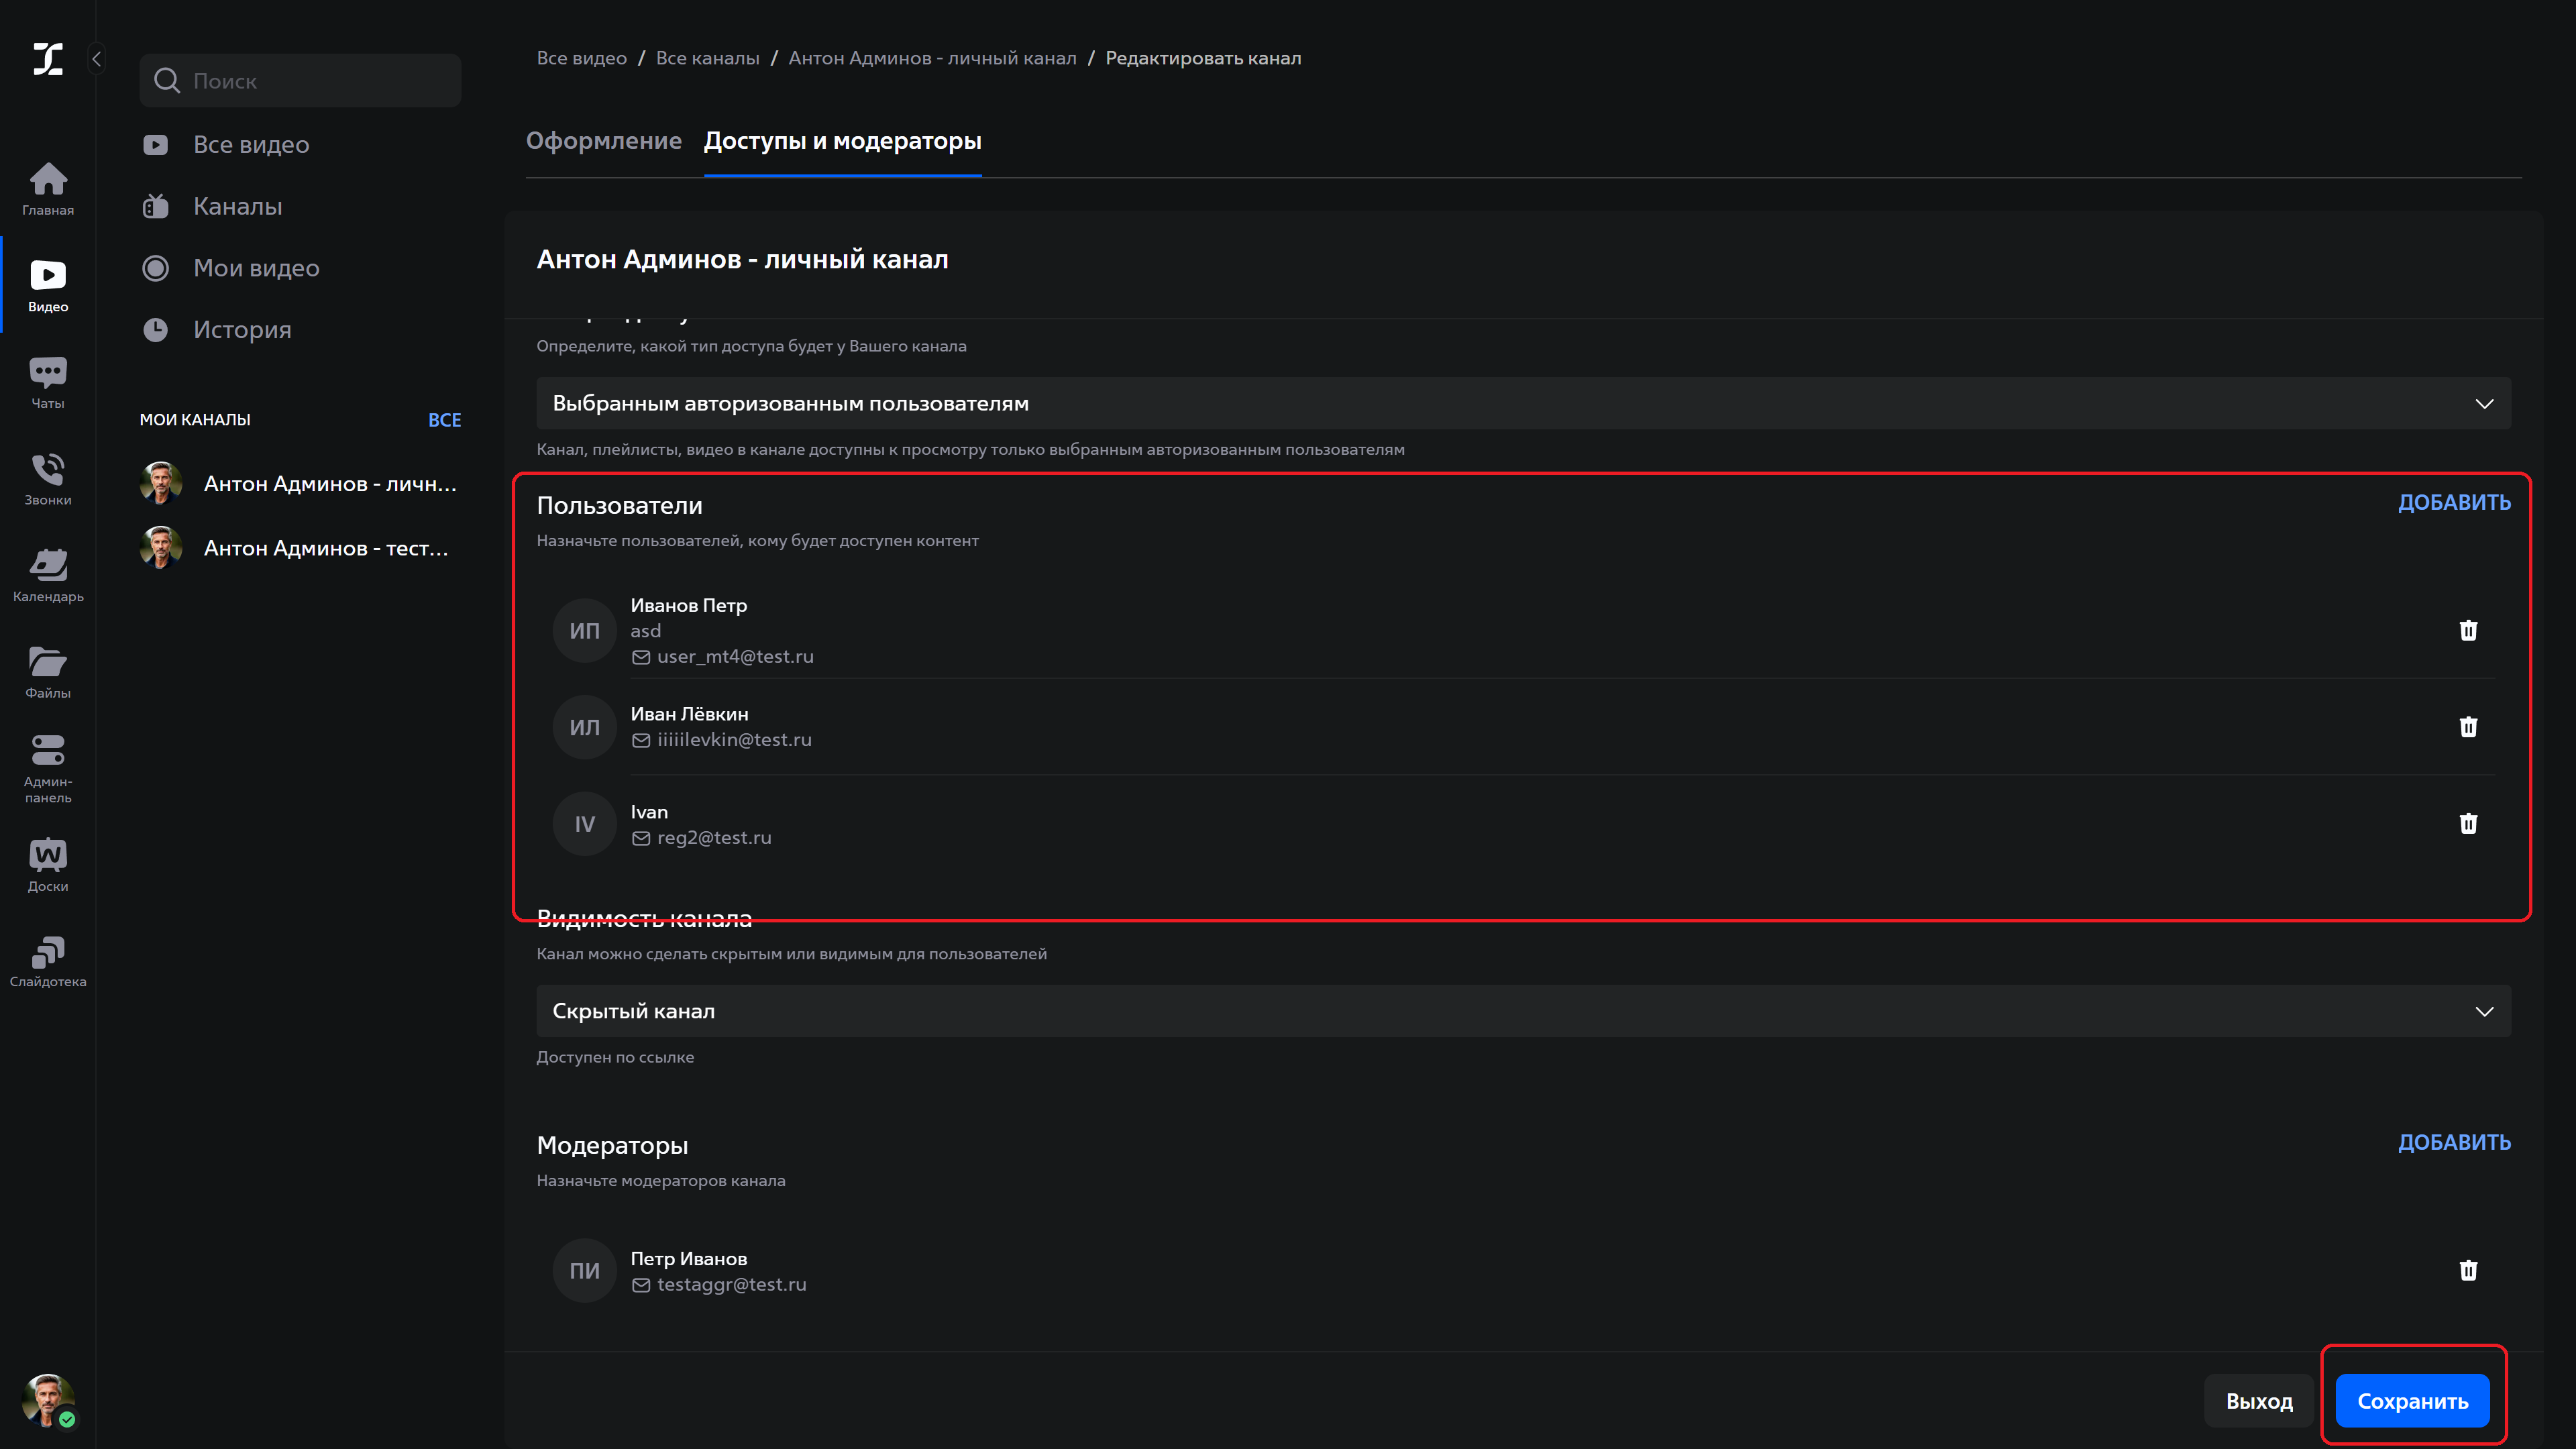This screenshot has width=2576, height=1449.
Task: Click ДОБАВИТЬ next to Пользователи
Action: (x=2454, y=503)
